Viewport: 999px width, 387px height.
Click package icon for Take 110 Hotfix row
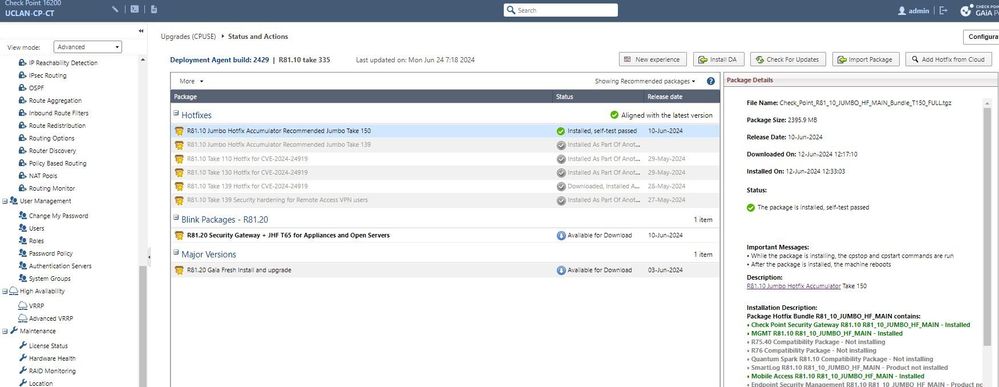click(180, 159)
